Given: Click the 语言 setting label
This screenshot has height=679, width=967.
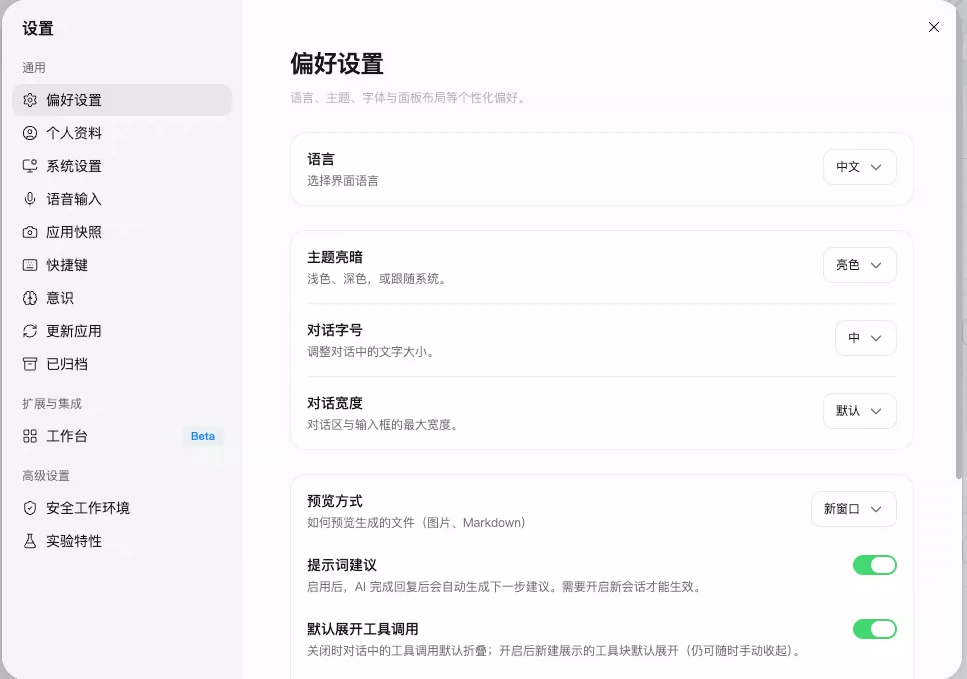Looking at the screenshot, I should point(321,159).
